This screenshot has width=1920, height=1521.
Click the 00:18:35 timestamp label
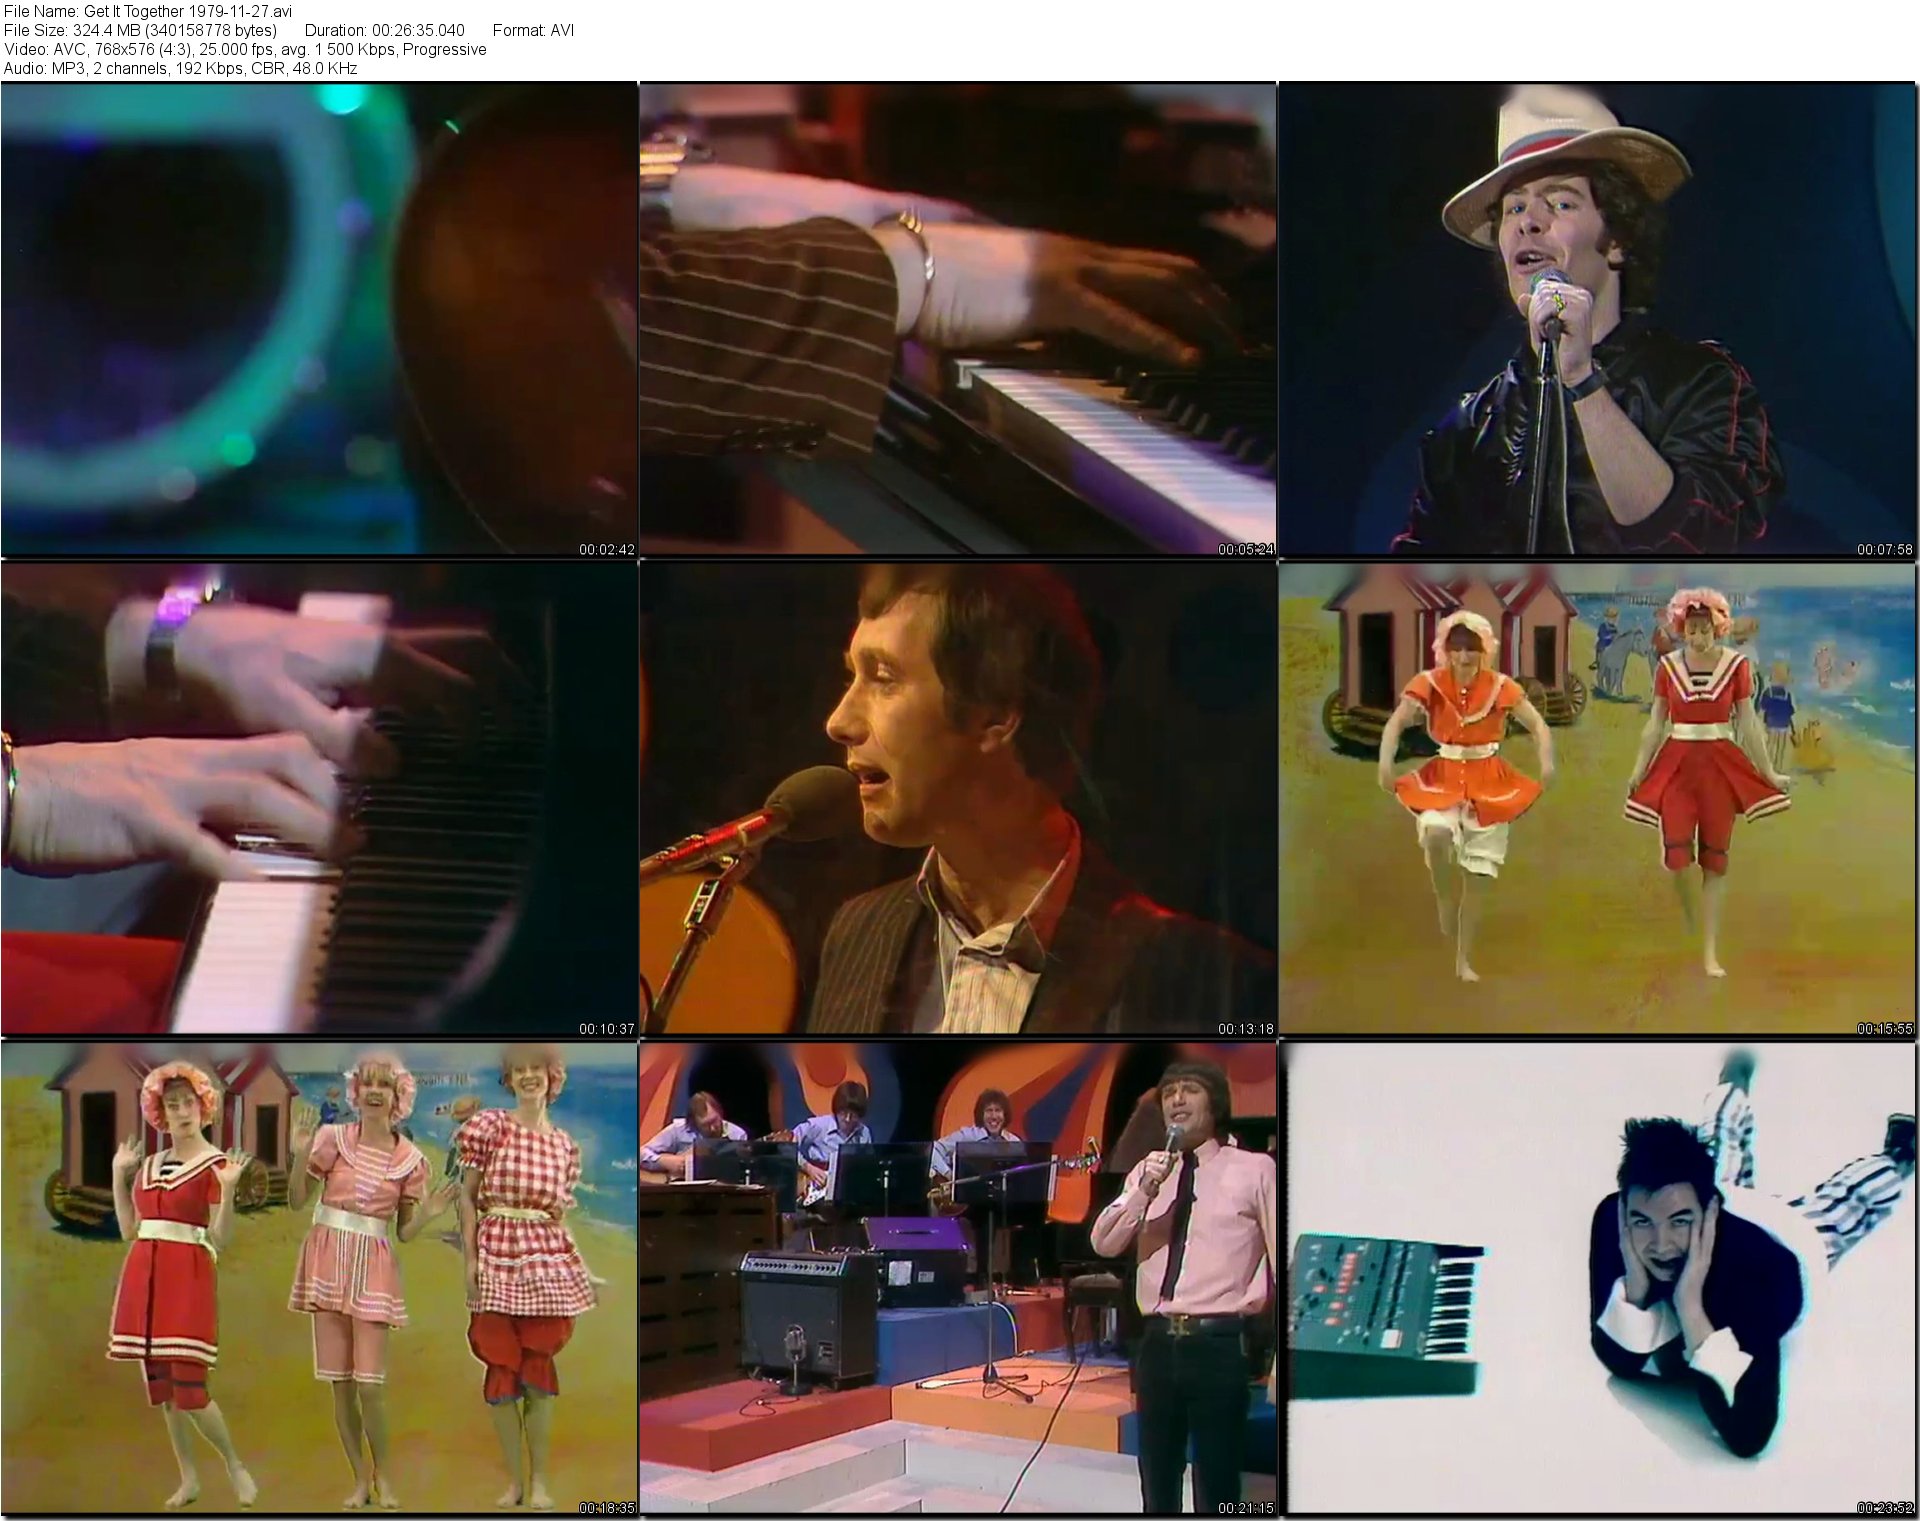point(606,1508)
